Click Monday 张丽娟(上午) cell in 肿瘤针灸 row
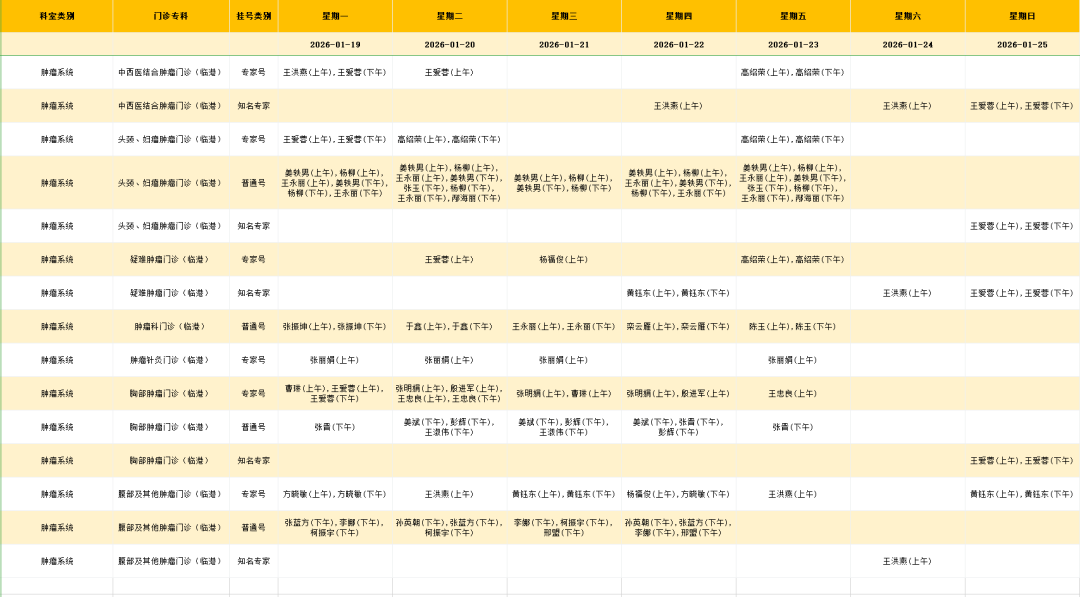 click(335, 360)
